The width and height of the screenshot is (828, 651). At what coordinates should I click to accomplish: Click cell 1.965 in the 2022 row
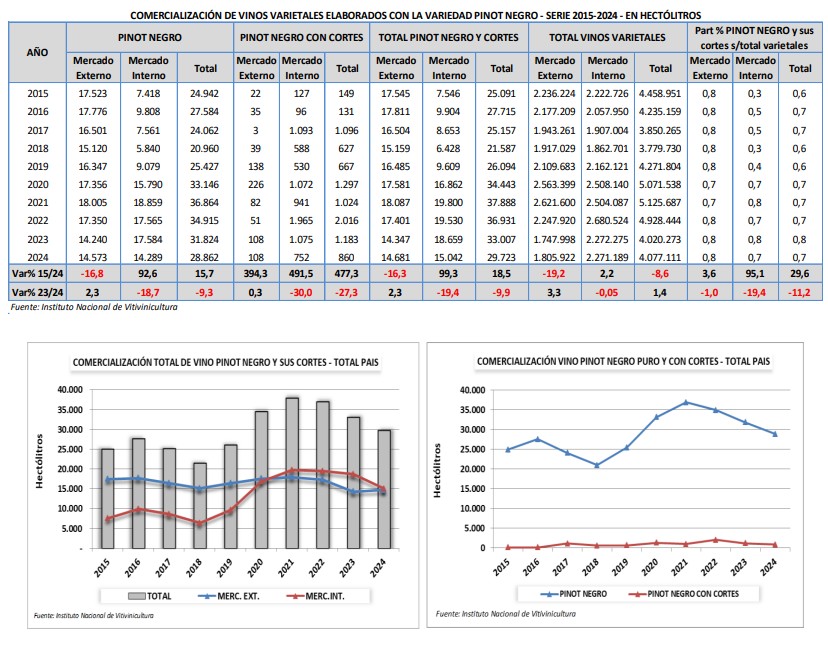[x=301, y=221]
